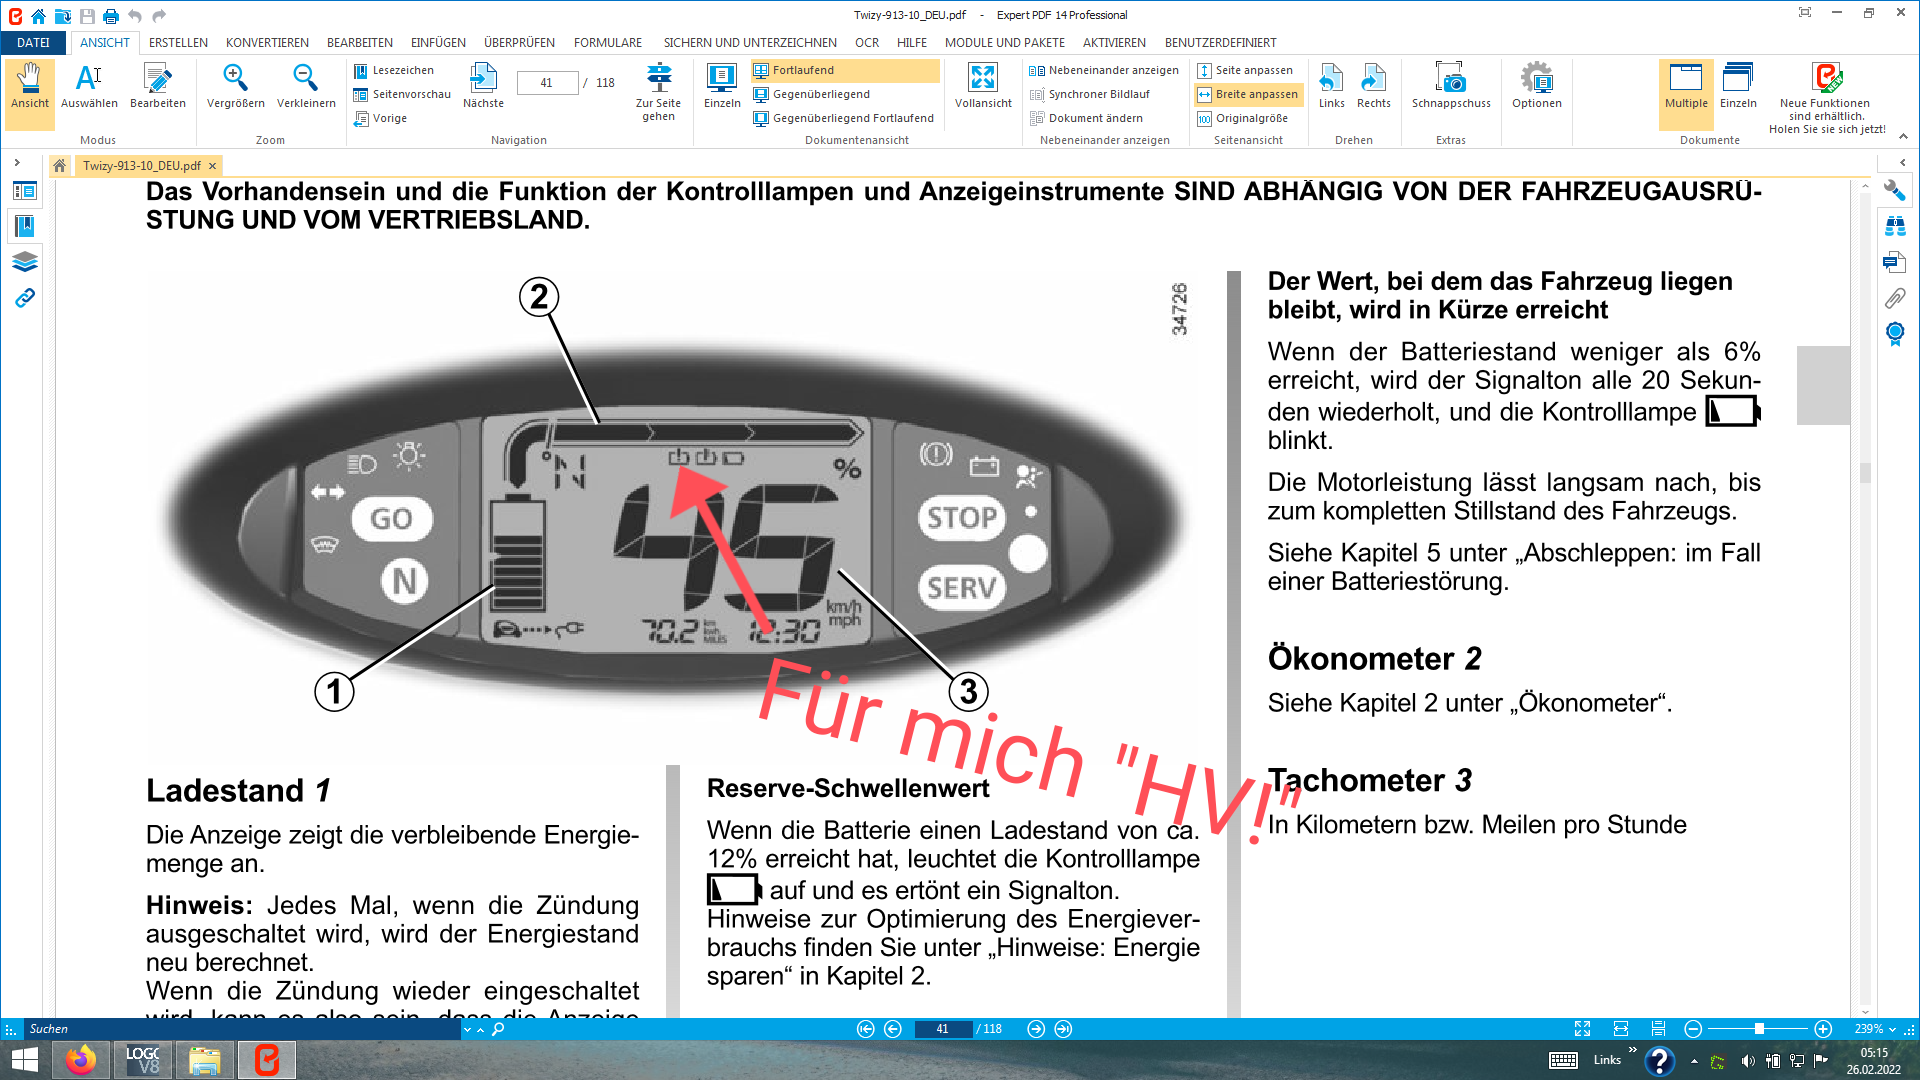
Task: Collapse the ribbon with the chevron
Action: coord(1903,136)
